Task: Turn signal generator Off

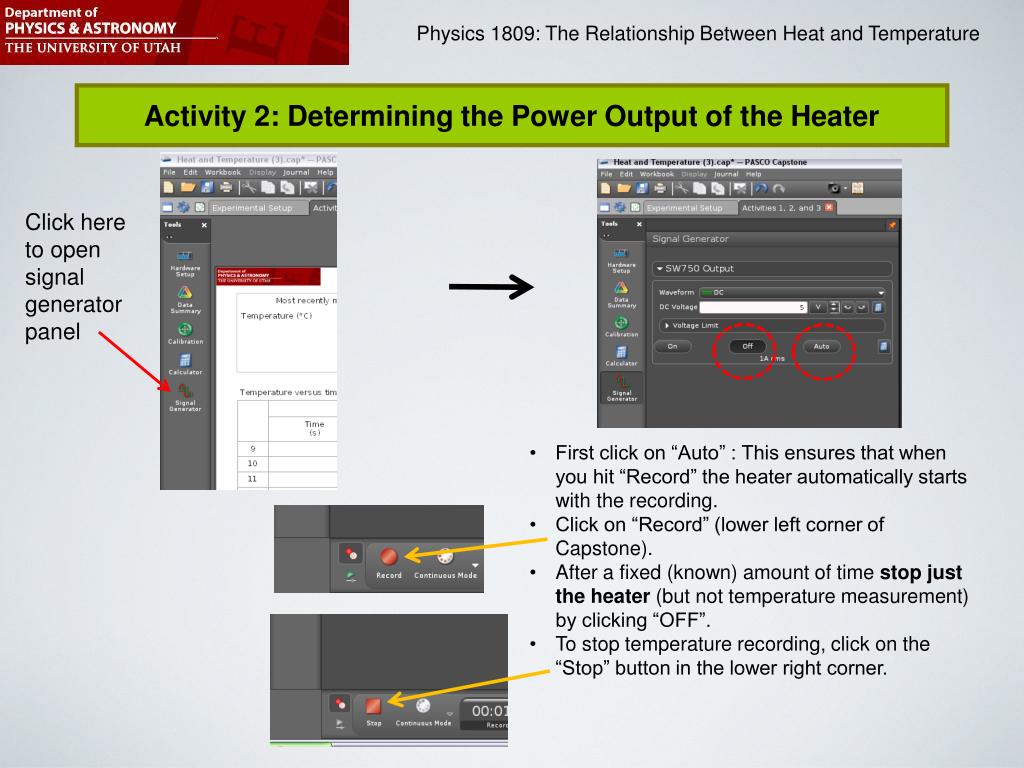Action: coord(748,346)
